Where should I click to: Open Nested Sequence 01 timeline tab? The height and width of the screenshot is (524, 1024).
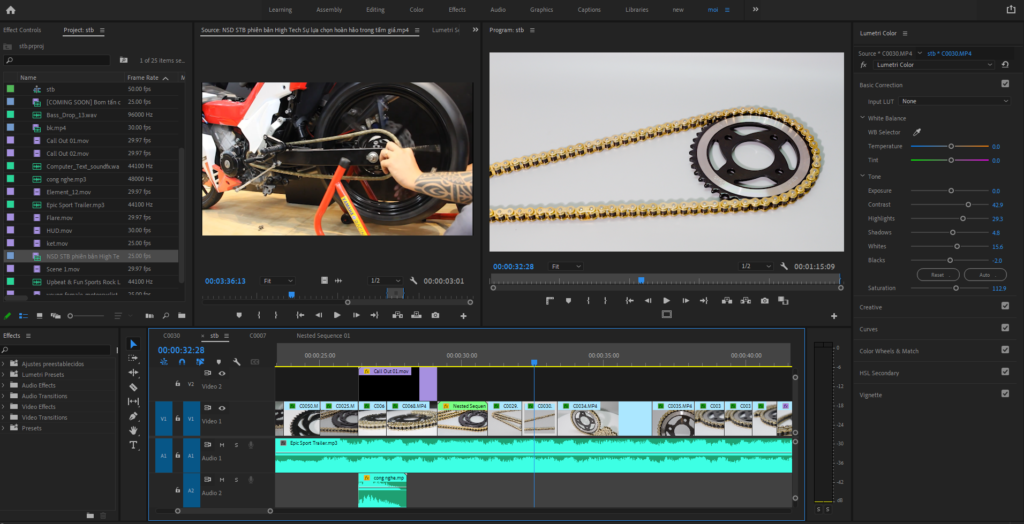tap(323, 336)
